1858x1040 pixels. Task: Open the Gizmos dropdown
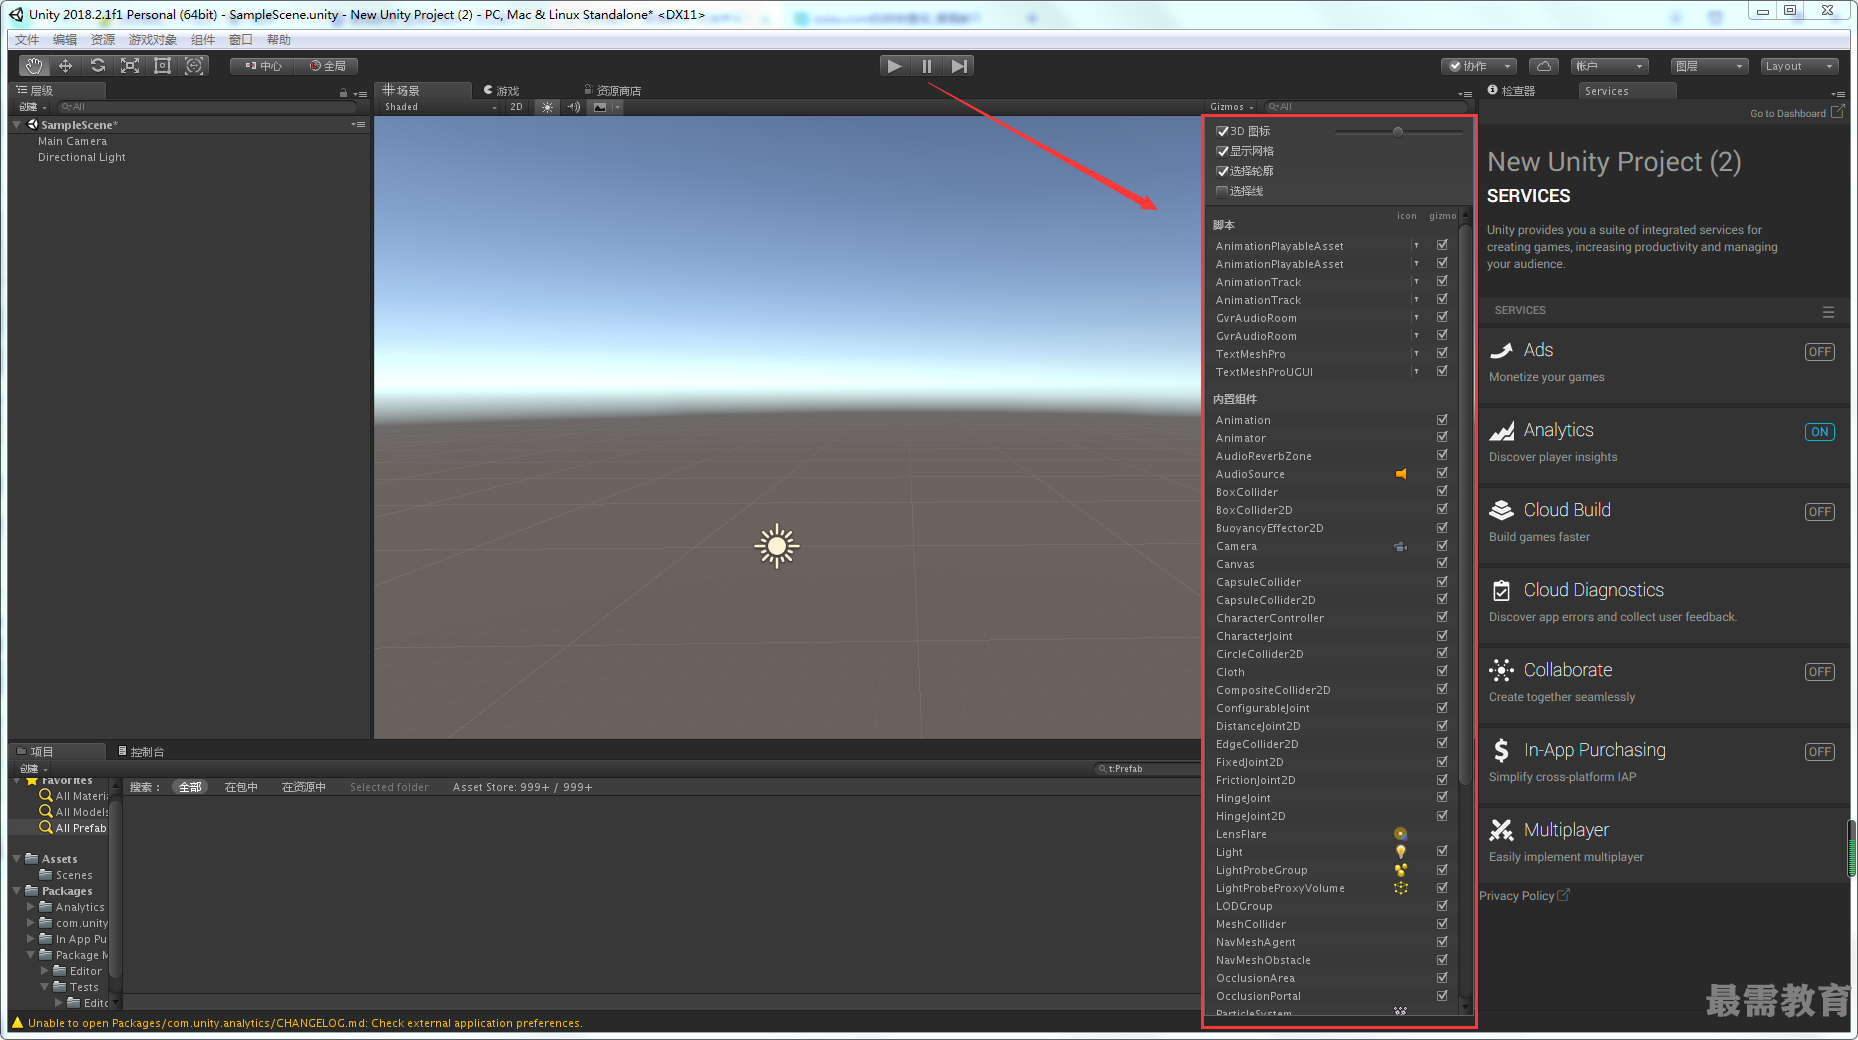coord(1231,107)
